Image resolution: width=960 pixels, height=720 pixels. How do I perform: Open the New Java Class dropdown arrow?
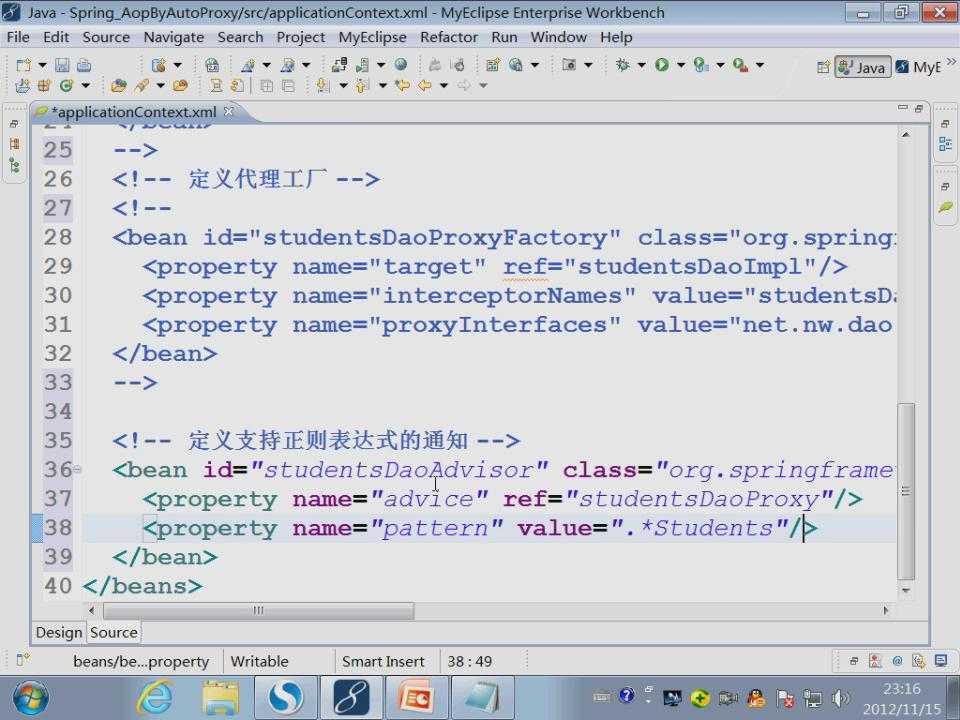pyautogui.click(x=86, y=86)
